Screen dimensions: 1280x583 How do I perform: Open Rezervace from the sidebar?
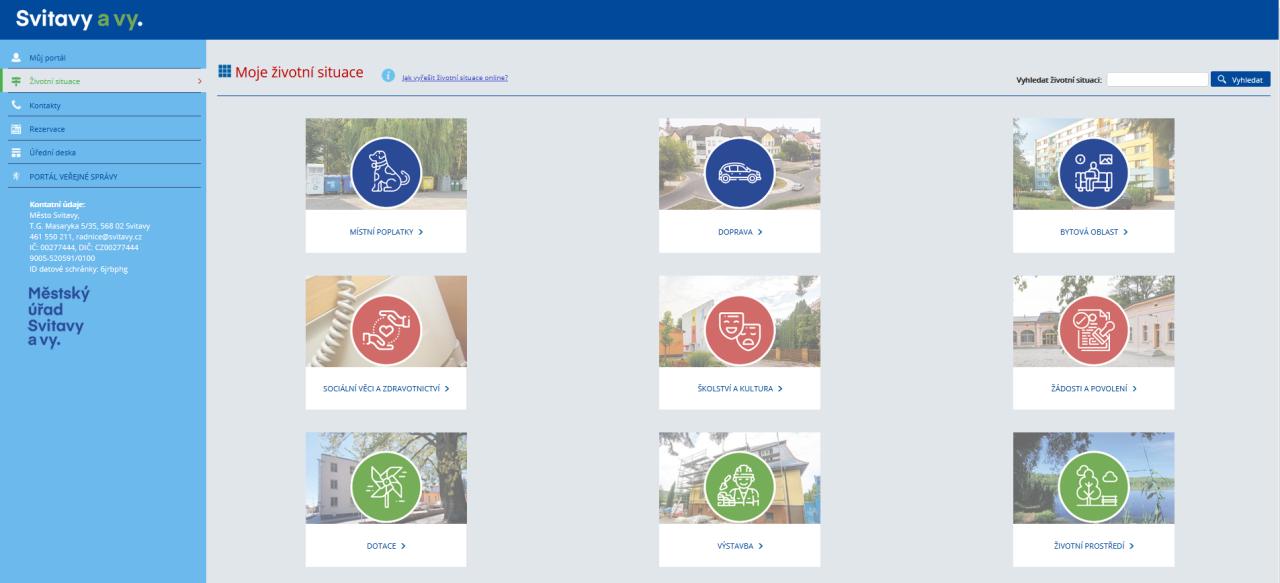[47, 129]
